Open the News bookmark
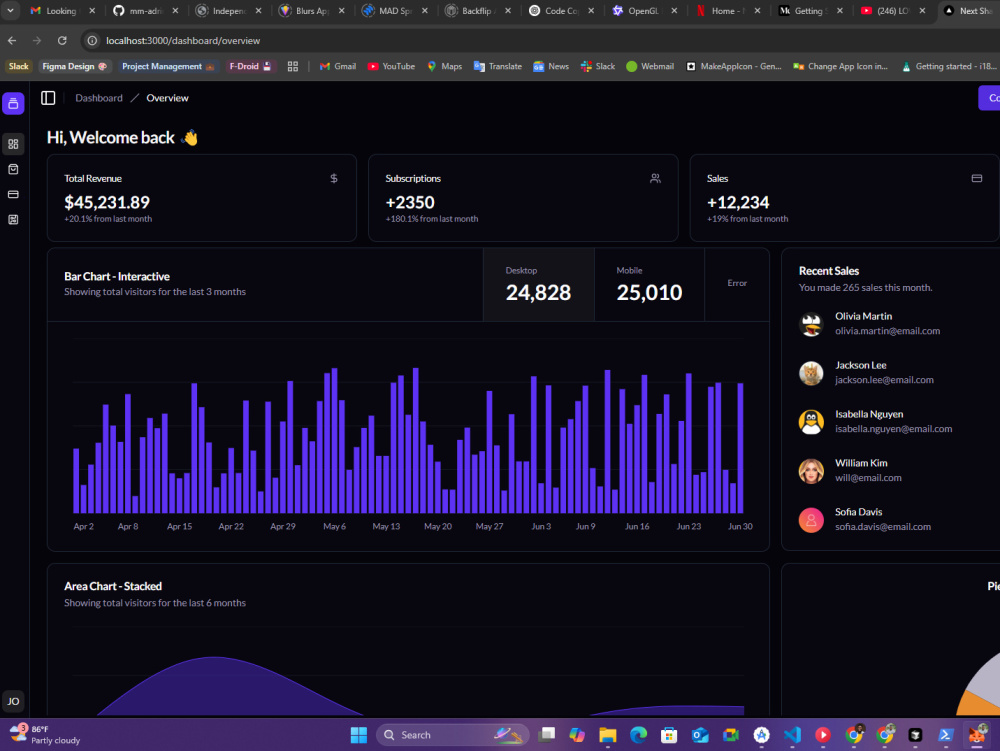The image size is (1000, 751). (552, 66)
